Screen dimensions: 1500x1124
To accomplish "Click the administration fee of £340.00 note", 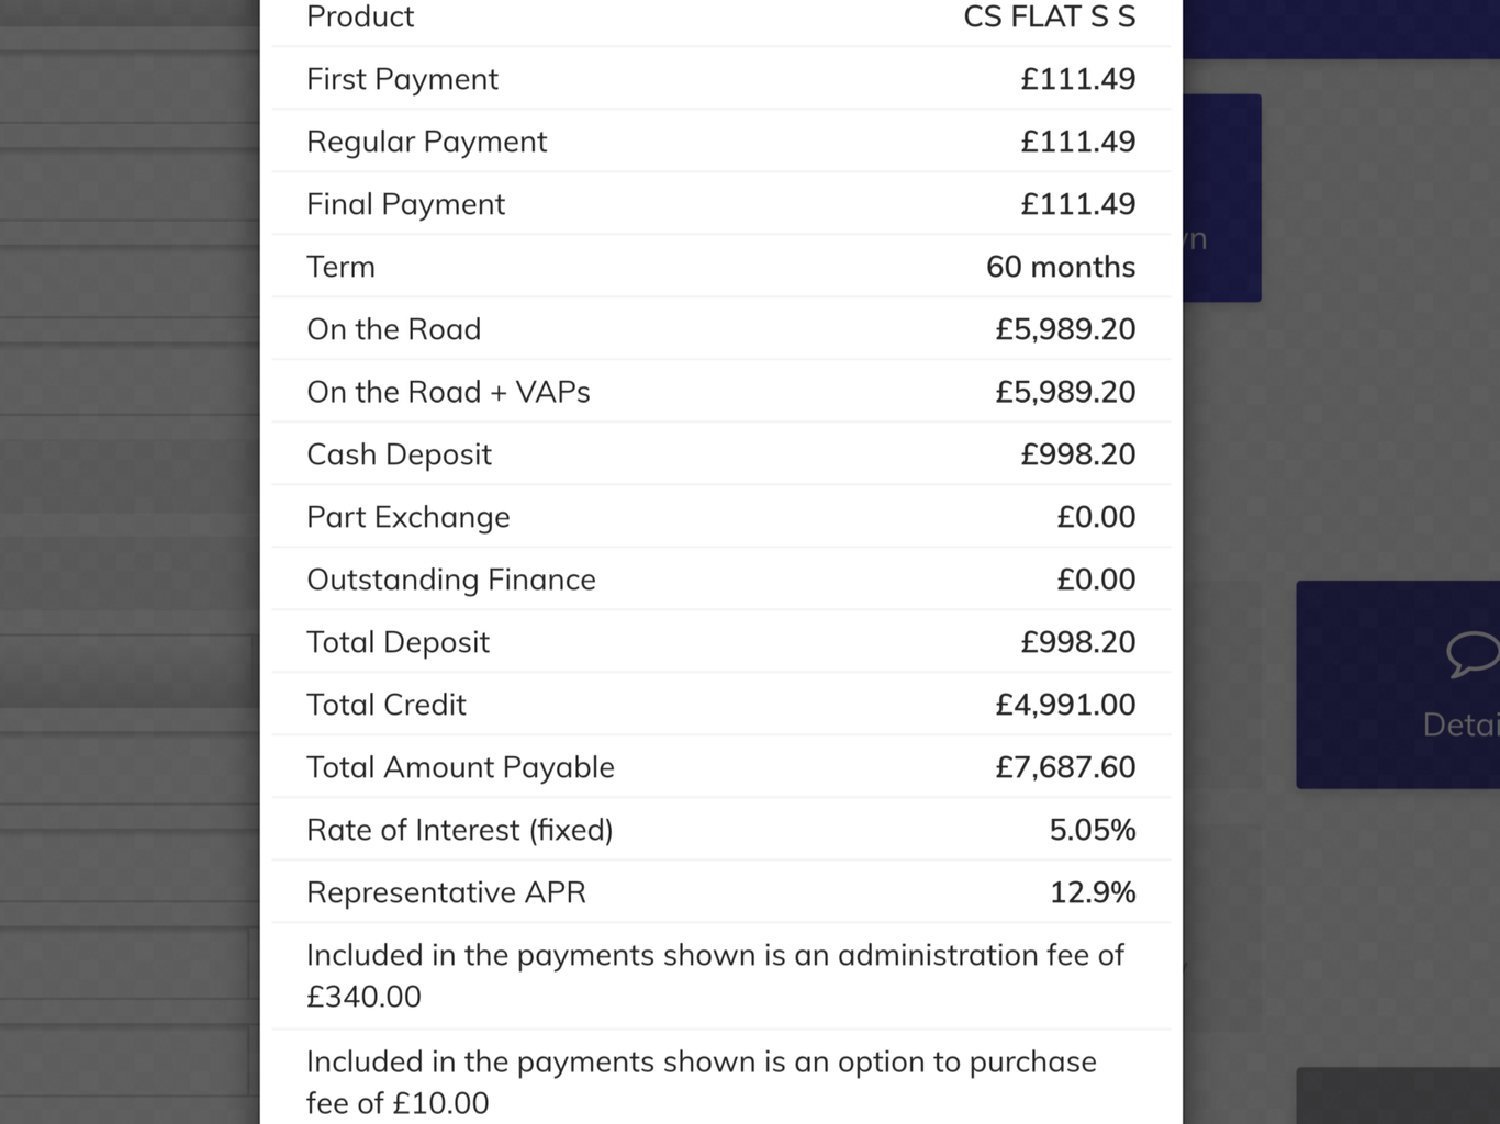I will (715, 976).
